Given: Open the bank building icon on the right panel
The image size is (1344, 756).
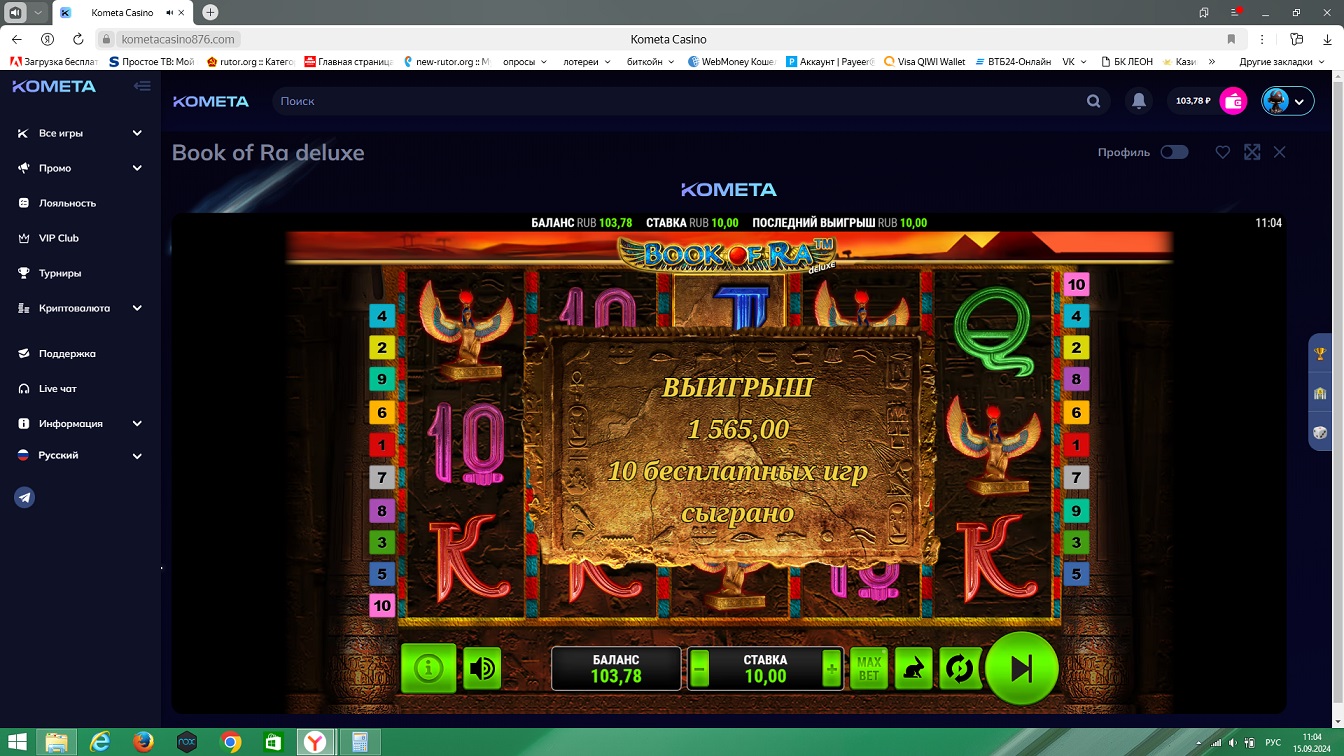Looking at the screenshot, I should pyautogui.click(x=1320, y=393).
